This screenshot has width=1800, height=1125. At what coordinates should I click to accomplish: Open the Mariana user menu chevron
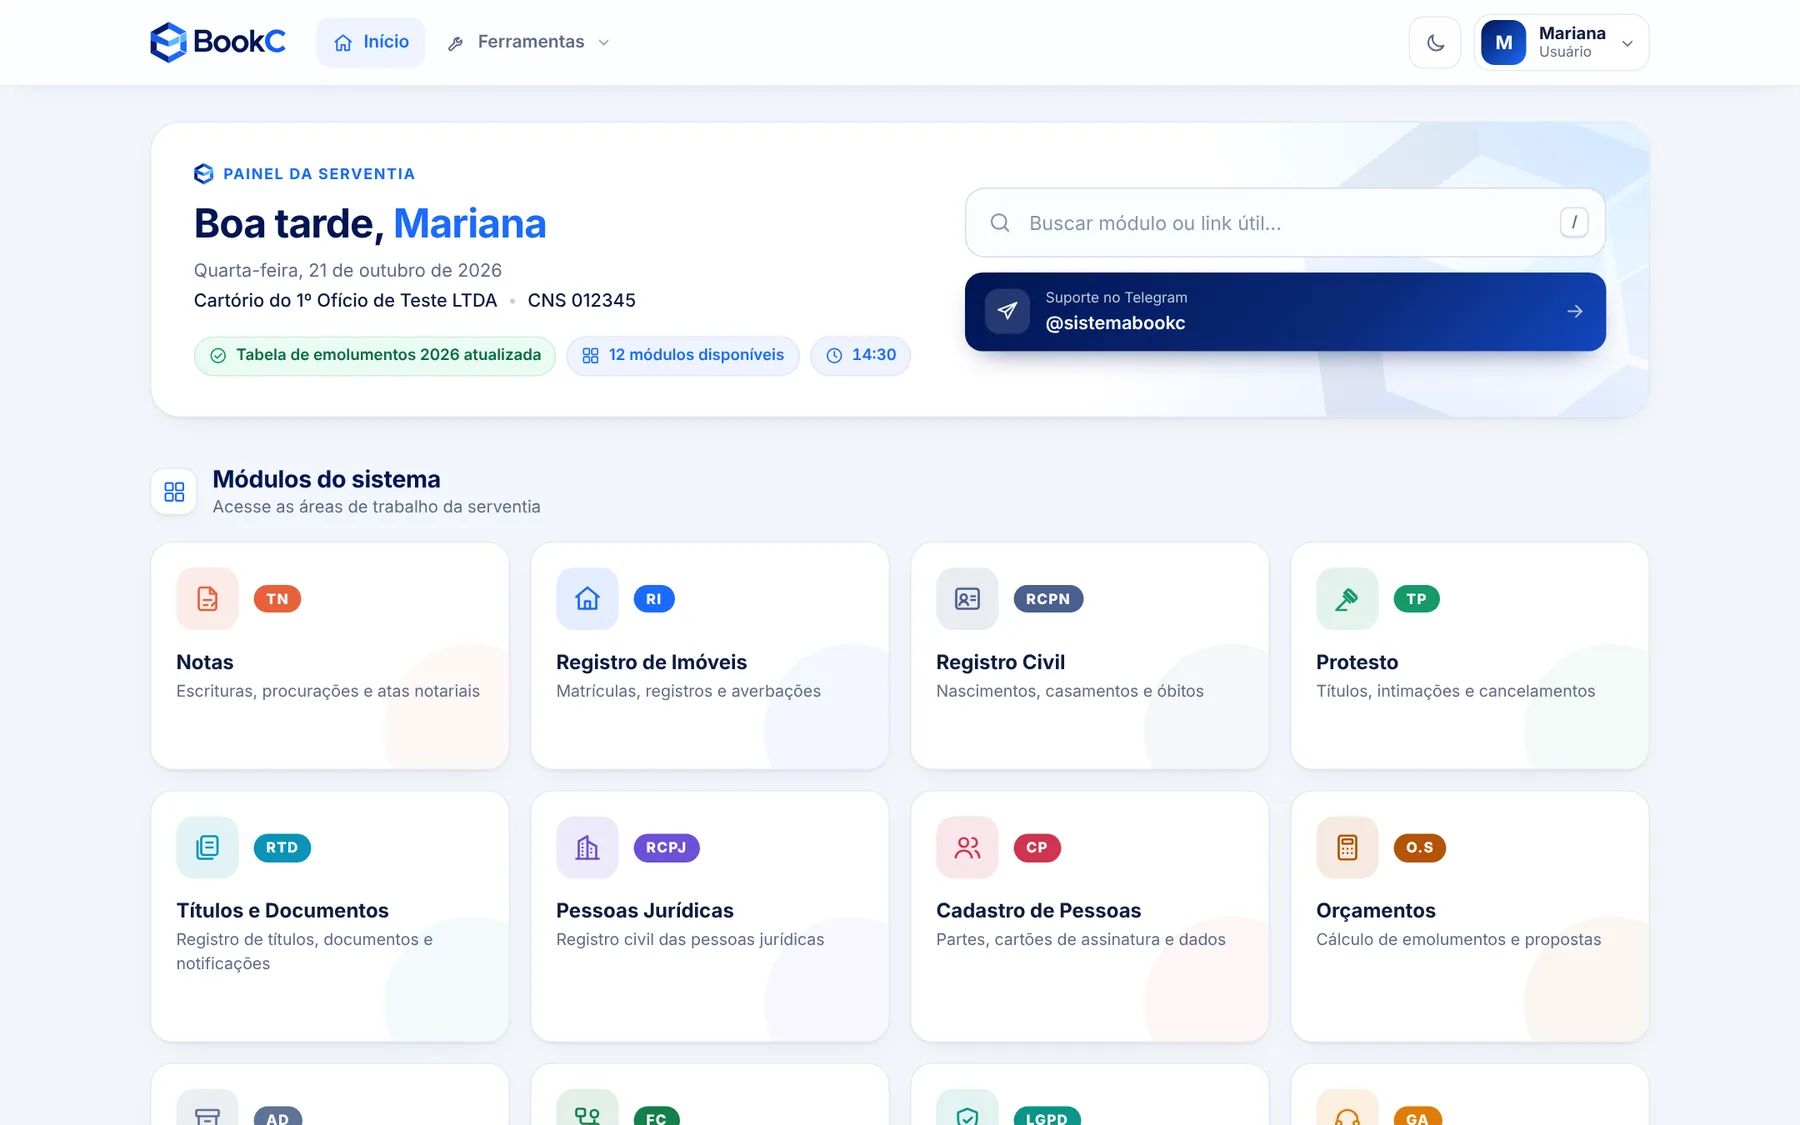point(1627,43)
